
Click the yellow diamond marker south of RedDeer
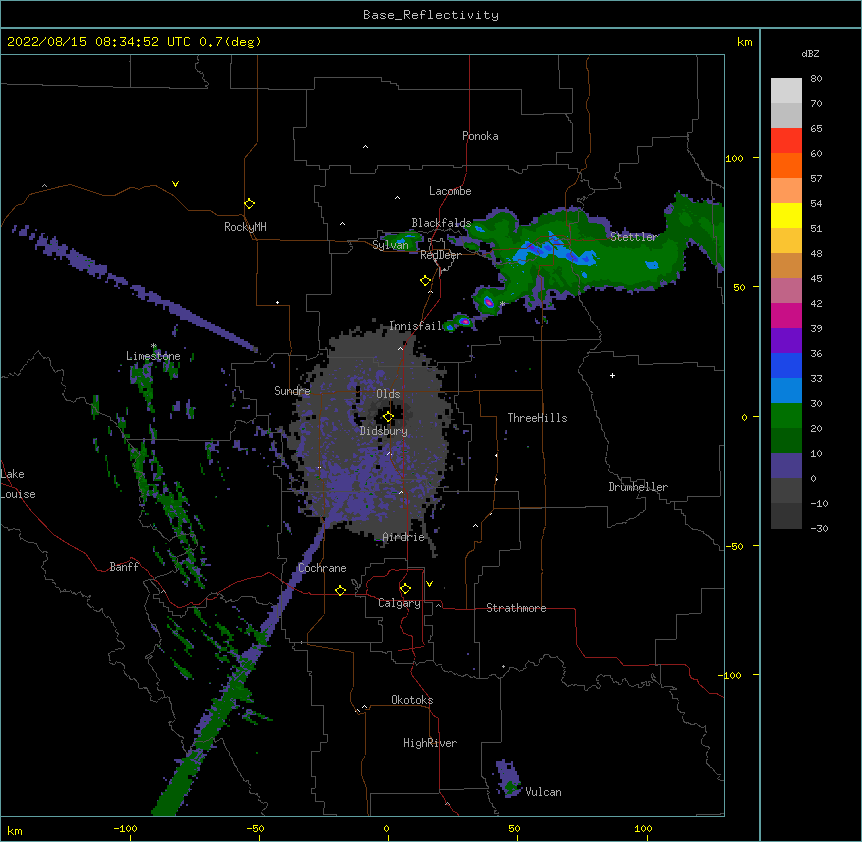(x=426, y=281)
